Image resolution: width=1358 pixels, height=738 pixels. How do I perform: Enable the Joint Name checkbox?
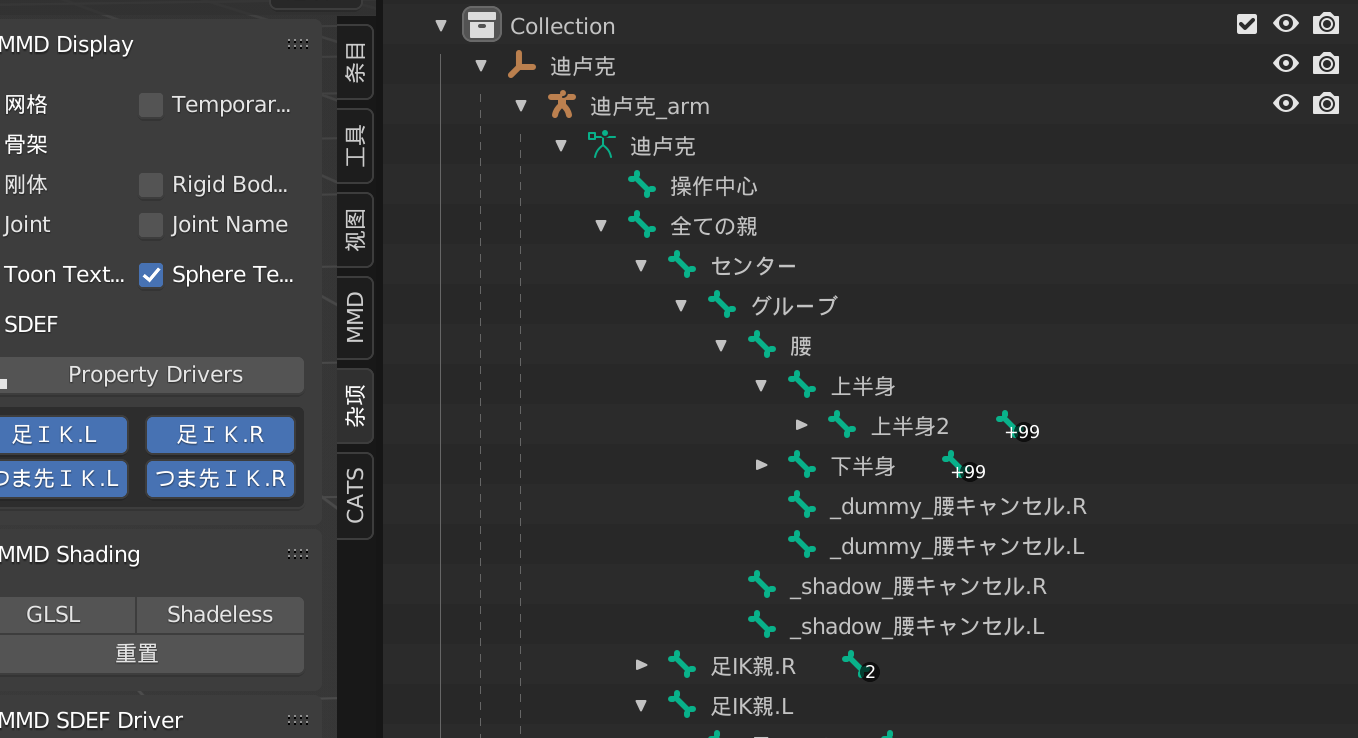[151, 225]
